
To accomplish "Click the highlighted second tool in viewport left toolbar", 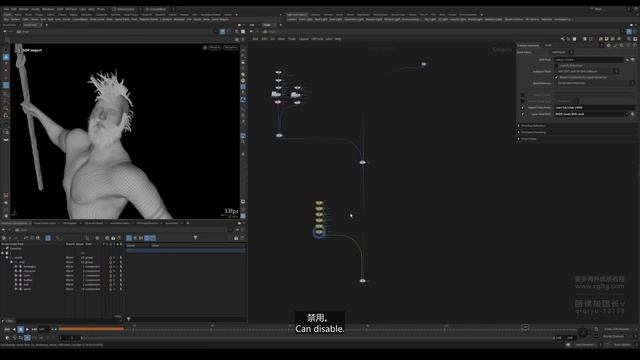I will pyautogui.click(x=6, y=57).
